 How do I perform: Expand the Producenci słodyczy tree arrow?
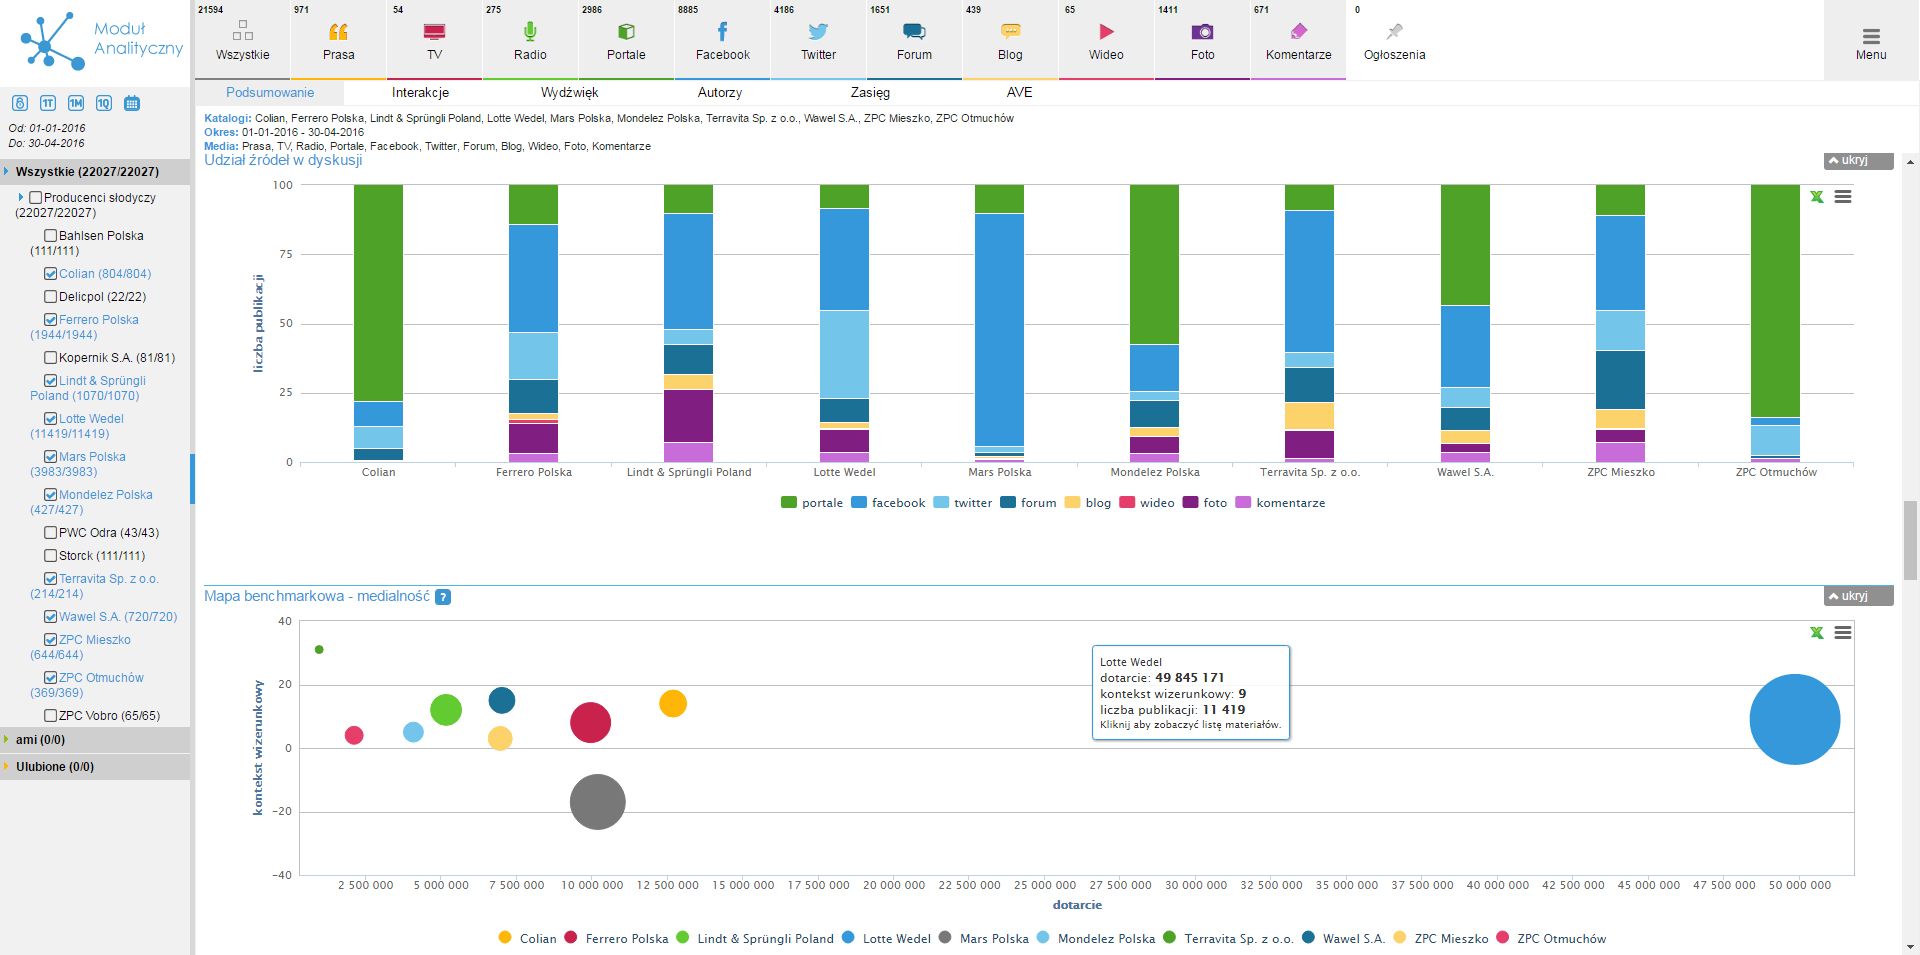pyautogui.click(x=21, y=198)
